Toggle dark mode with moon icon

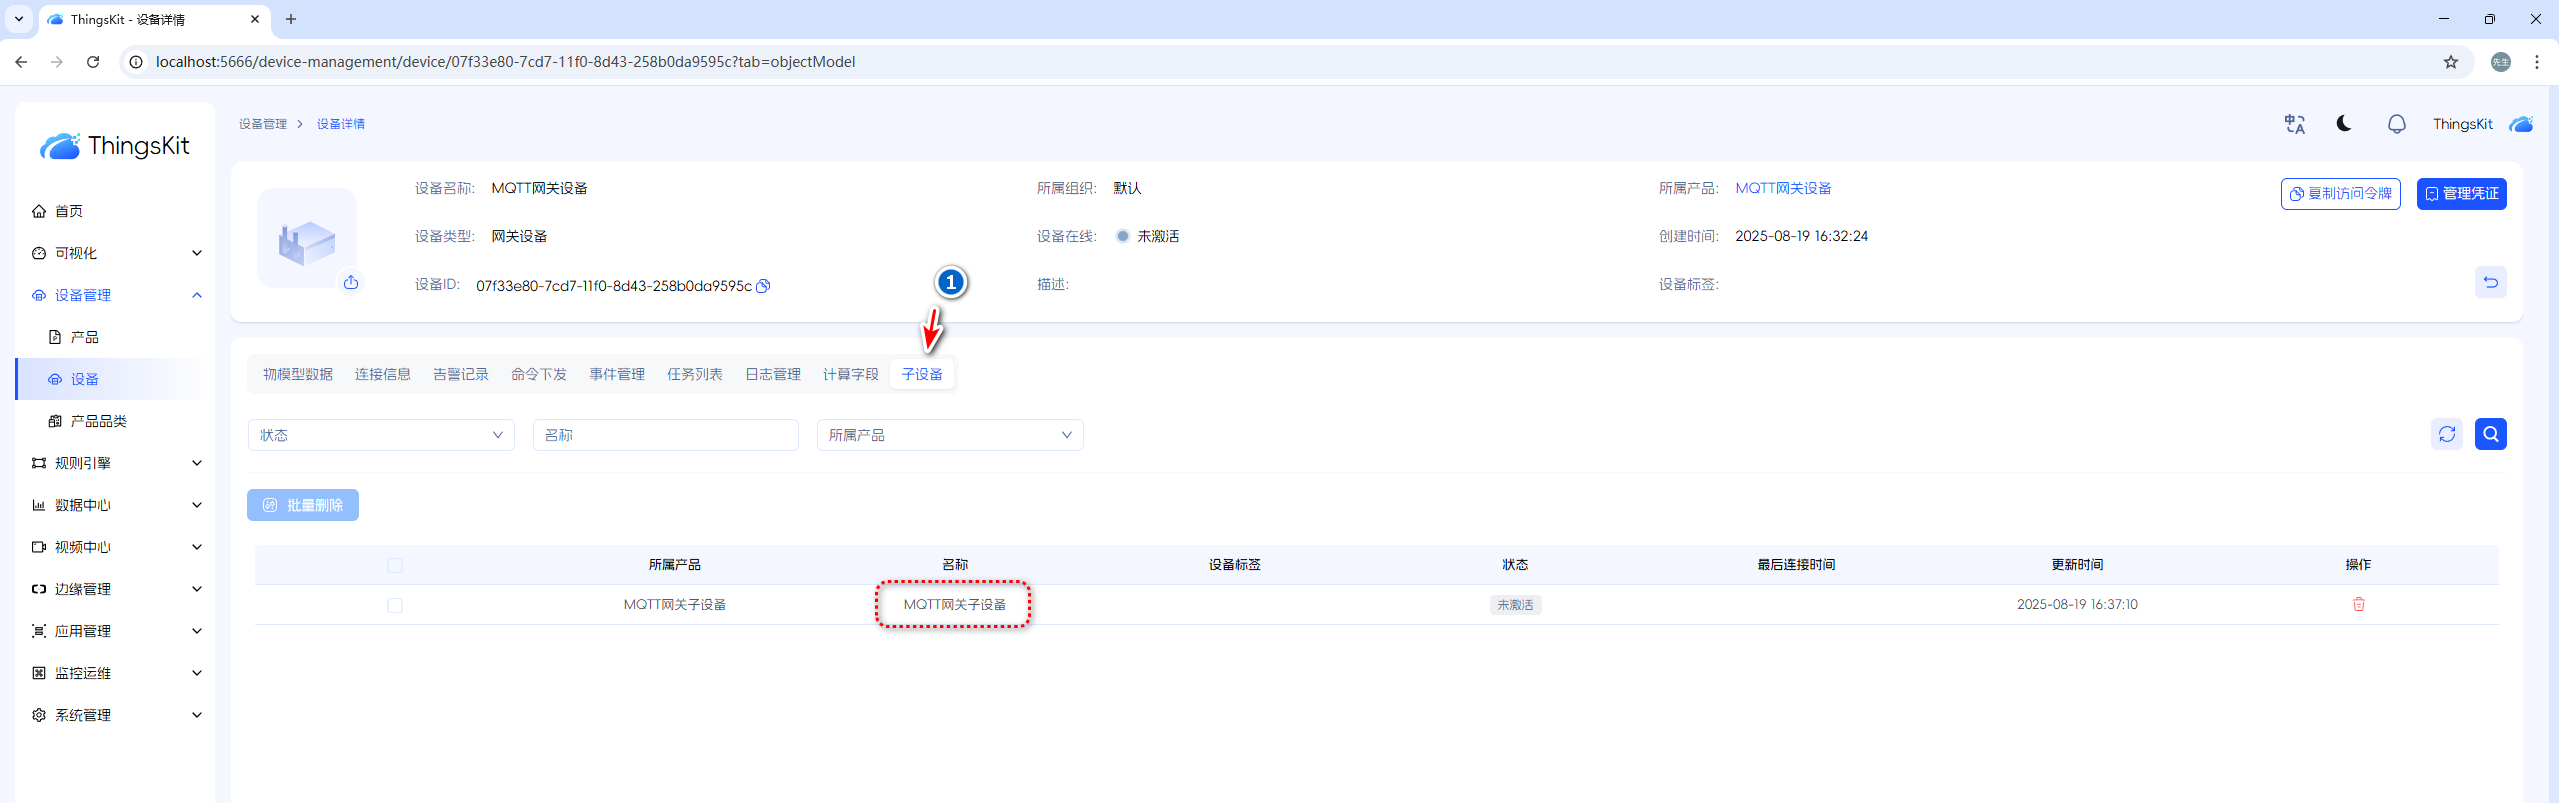[2344, 124]
